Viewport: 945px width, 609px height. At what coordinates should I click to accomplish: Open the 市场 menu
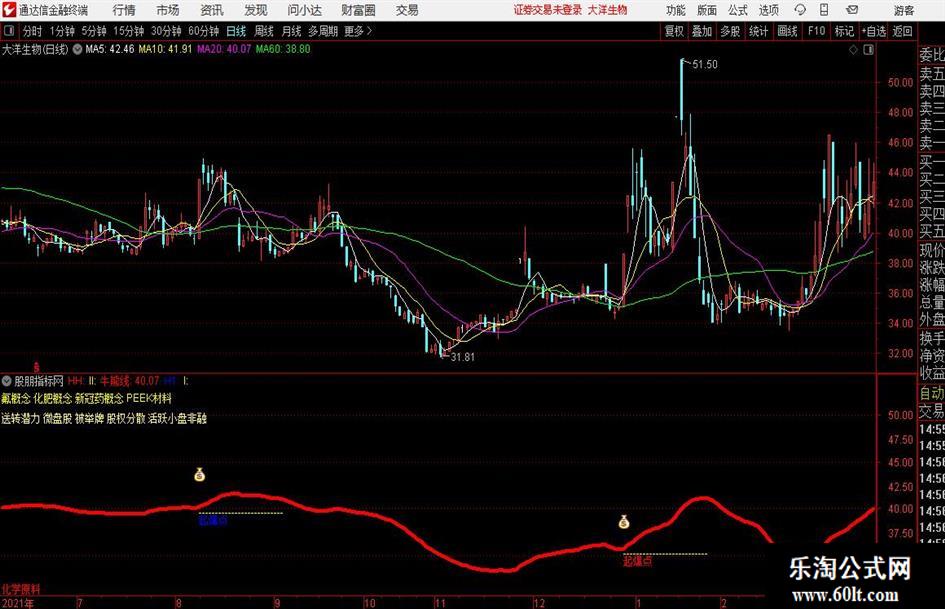pos(168,10)
